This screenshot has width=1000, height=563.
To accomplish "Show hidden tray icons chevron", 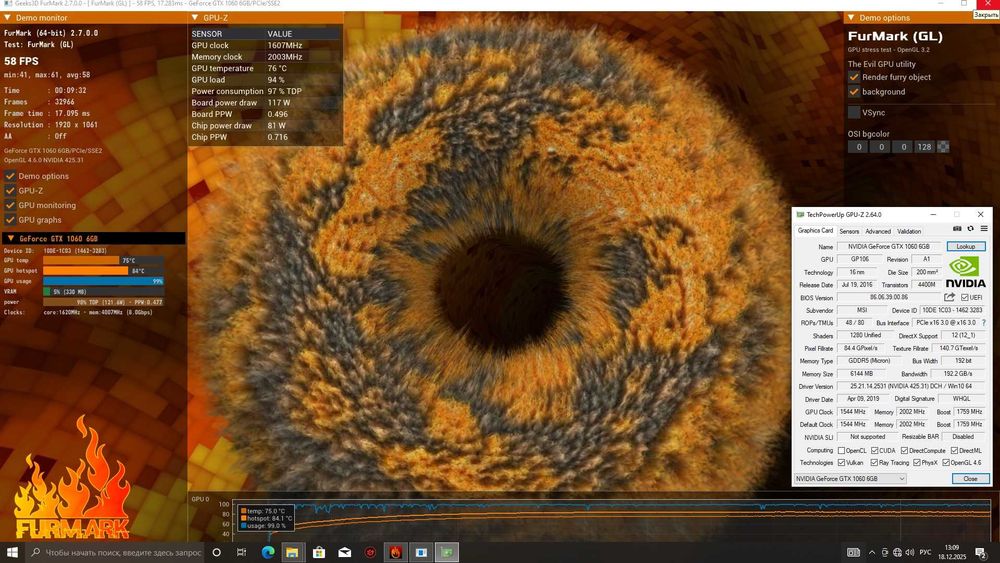I will coord(871,552).
